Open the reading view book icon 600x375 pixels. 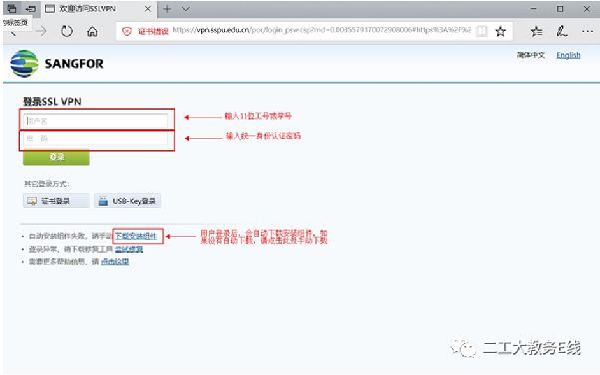pyautogui.click(x=481, y=31)
